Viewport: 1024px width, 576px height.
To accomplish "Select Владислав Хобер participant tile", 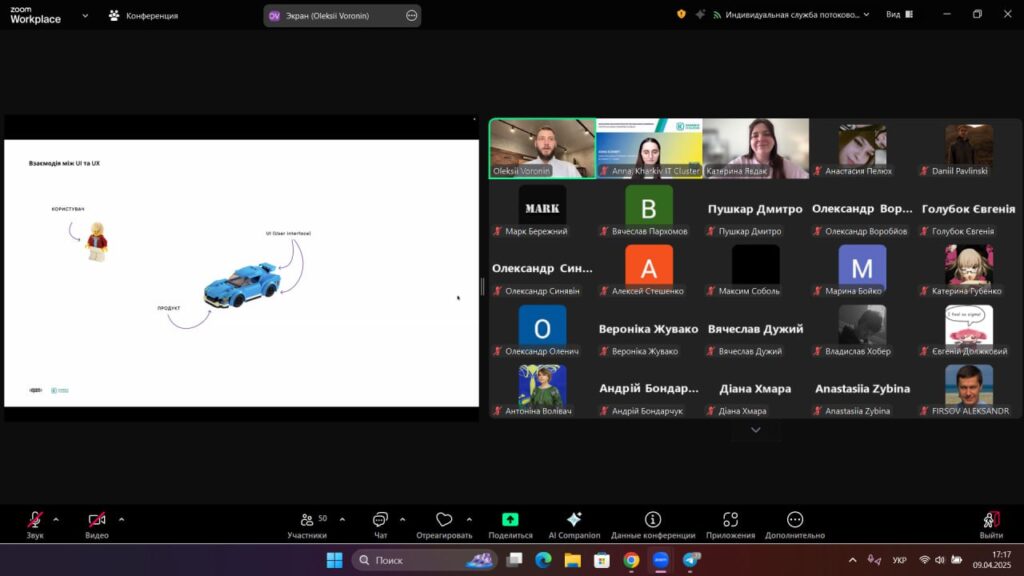I will 862,329.
